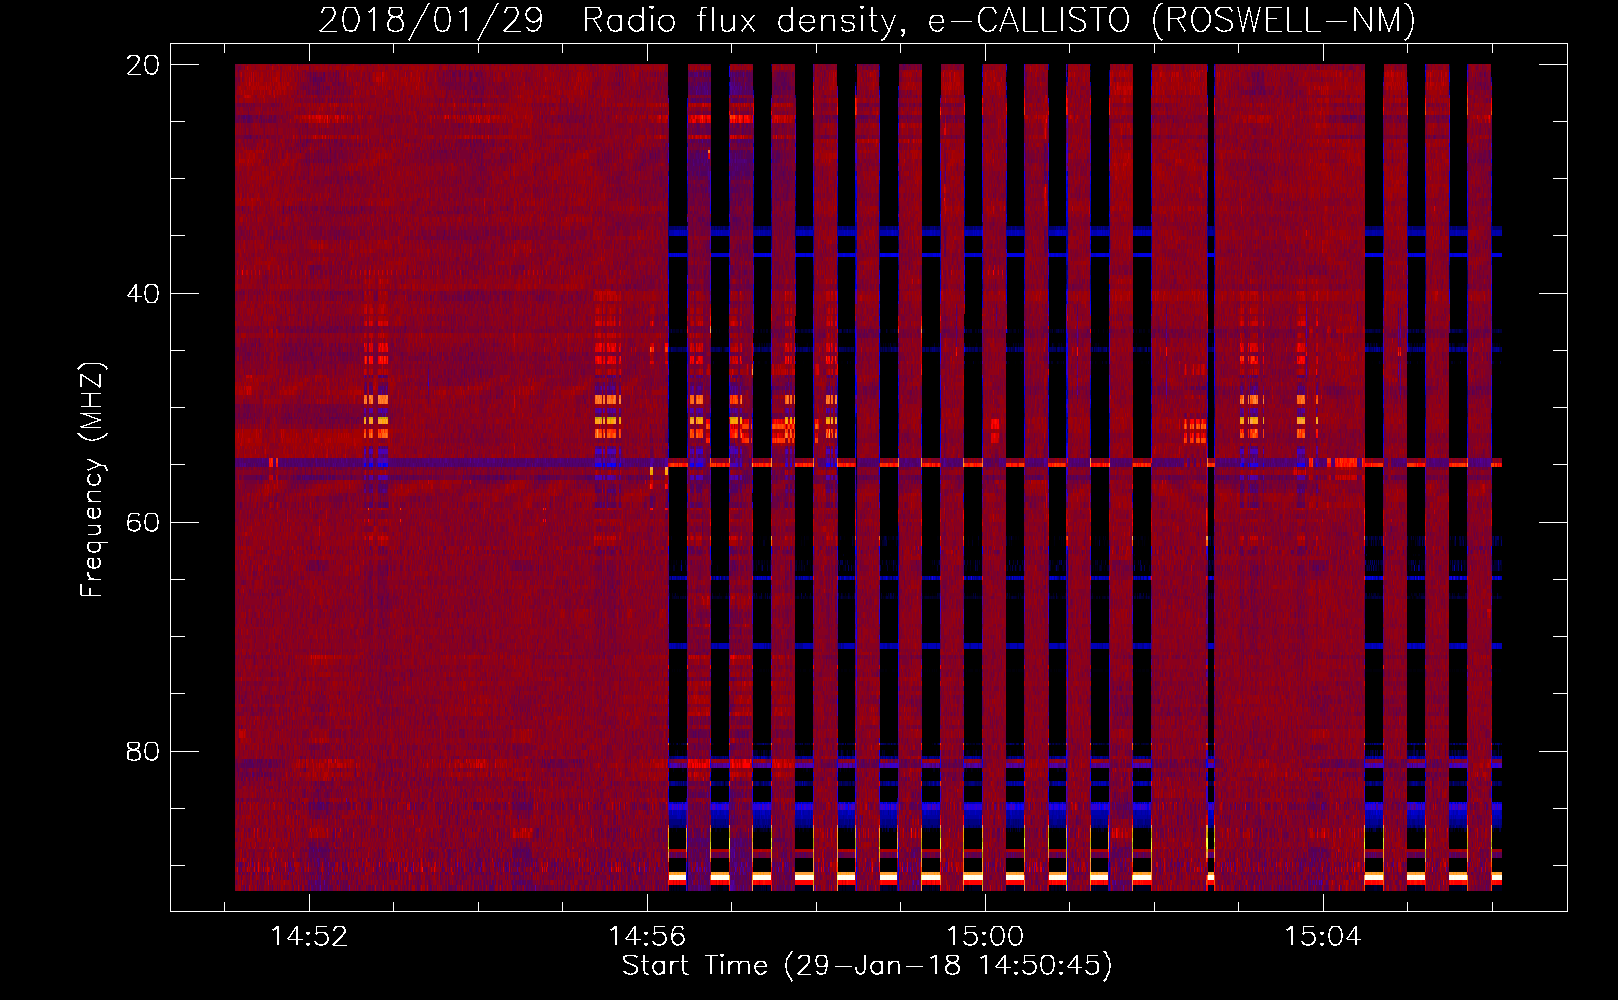Viewport: 1618px width, 1000px height.
Task: Click the 14:56 time tick label
Action: [x=647, y=937]
